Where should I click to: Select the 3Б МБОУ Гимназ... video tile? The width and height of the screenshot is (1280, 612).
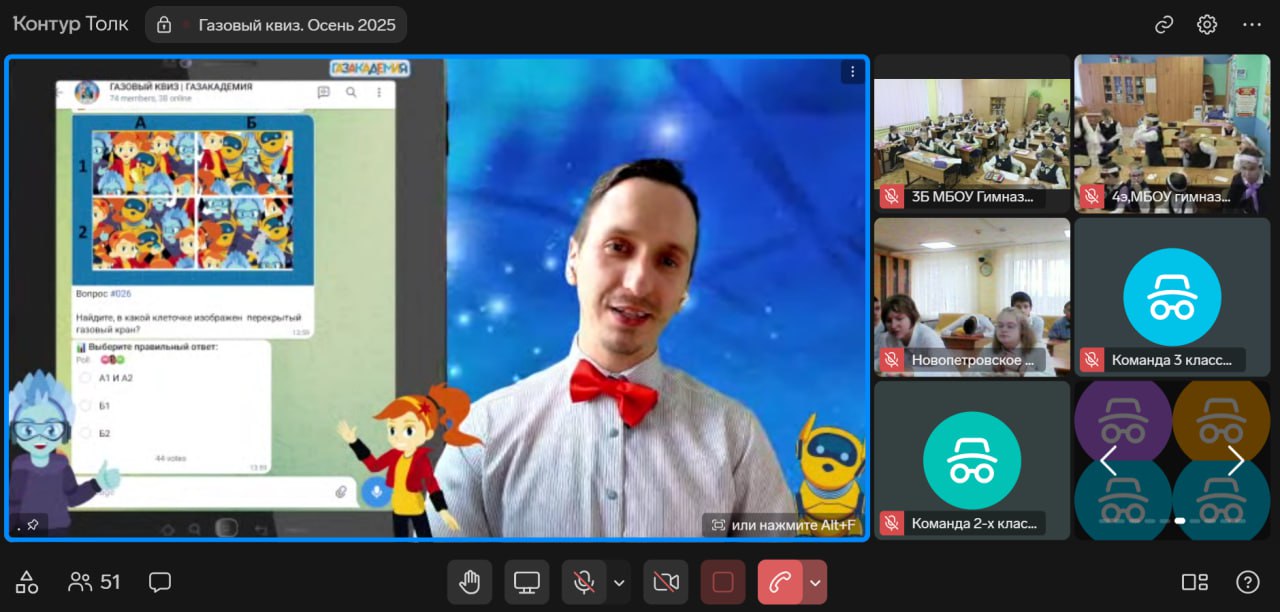tap(972, 133)
